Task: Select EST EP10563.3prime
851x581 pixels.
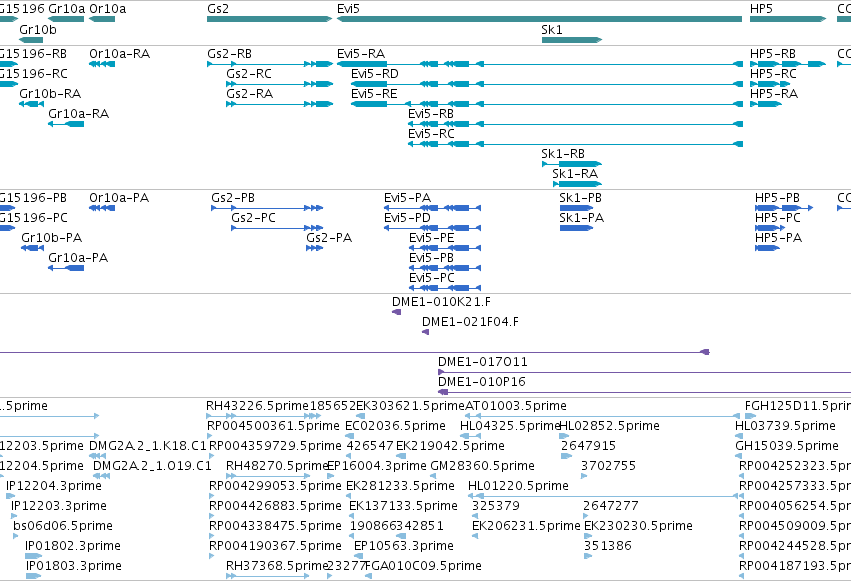Action: [359, 556]
